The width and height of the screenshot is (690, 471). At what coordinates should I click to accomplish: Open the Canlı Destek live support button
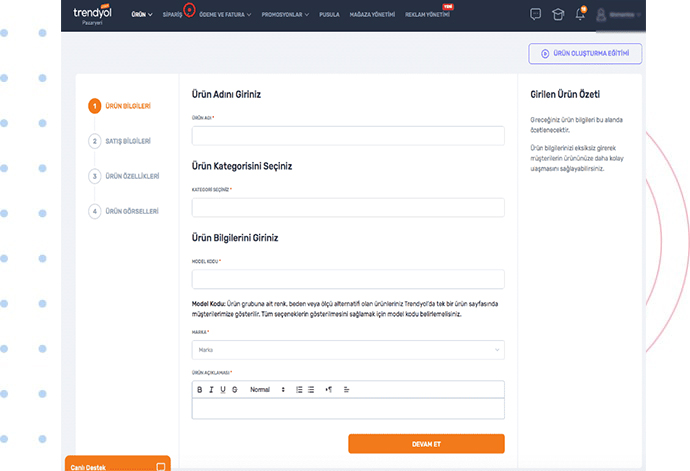[x=117, y=464]
